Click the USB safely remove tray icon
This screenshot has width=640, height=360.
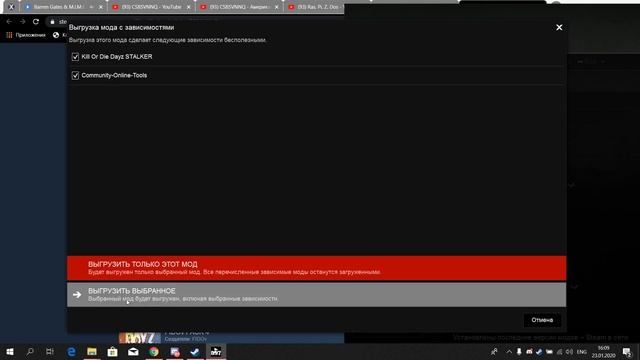tap(519, 351)
